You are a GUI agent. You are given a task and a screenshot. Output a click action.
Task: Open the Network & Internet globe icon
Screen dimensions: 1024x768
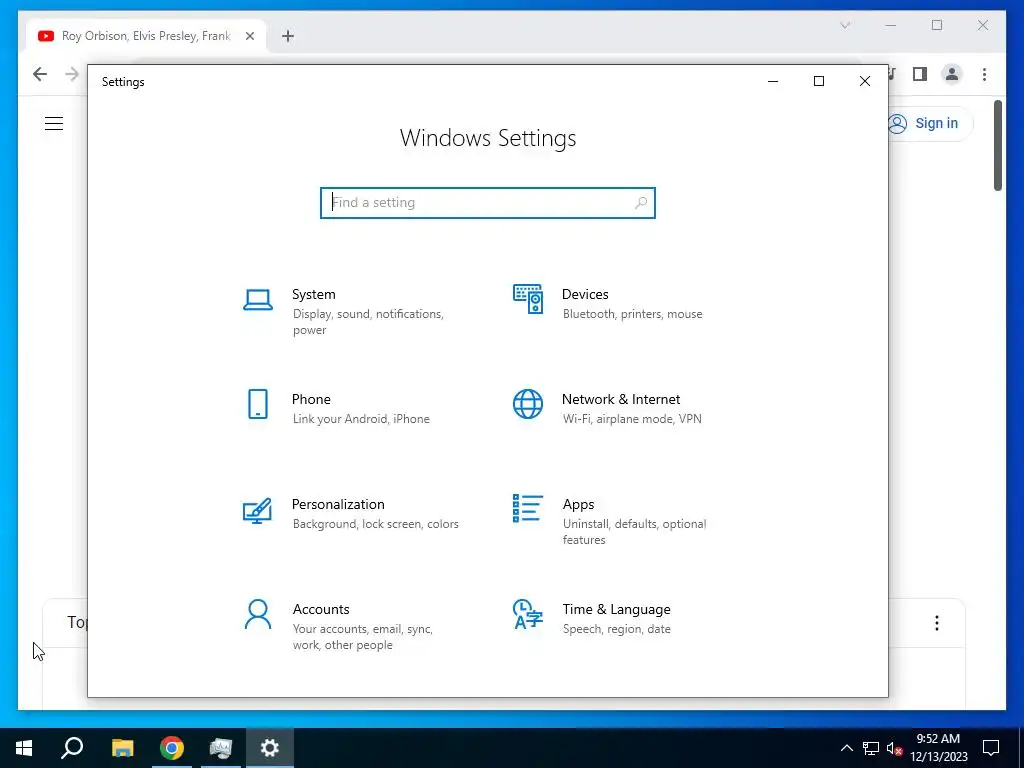pyautogui.click(x=528, y=404)
